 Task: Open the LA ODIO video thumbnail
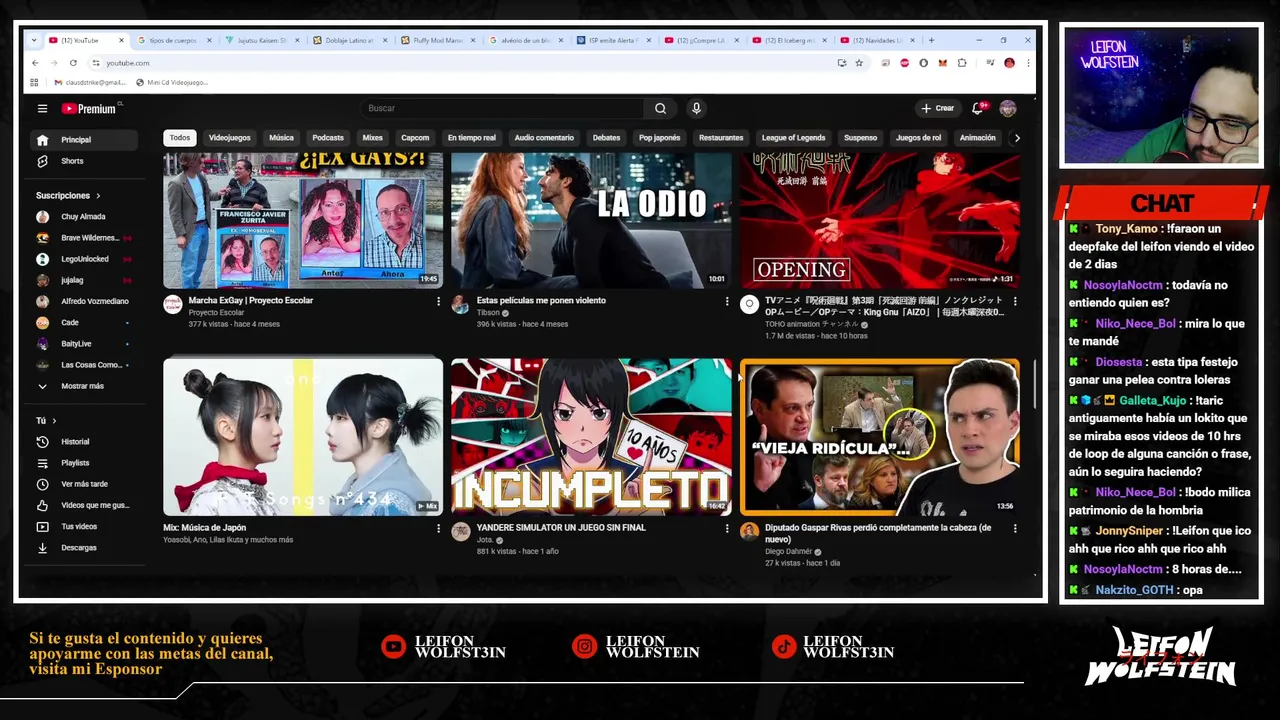tap(591, 221)
